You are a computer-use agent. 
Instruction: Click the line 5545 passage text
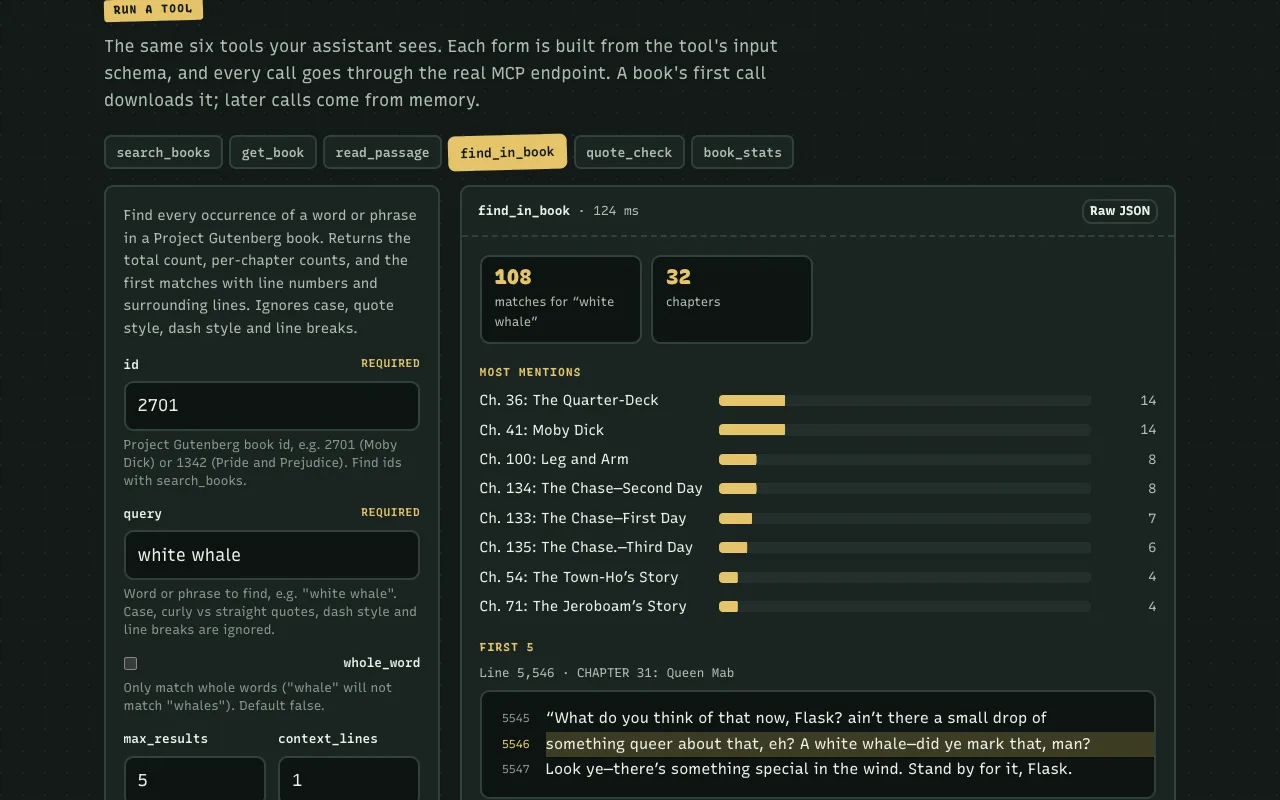point(796,718)
